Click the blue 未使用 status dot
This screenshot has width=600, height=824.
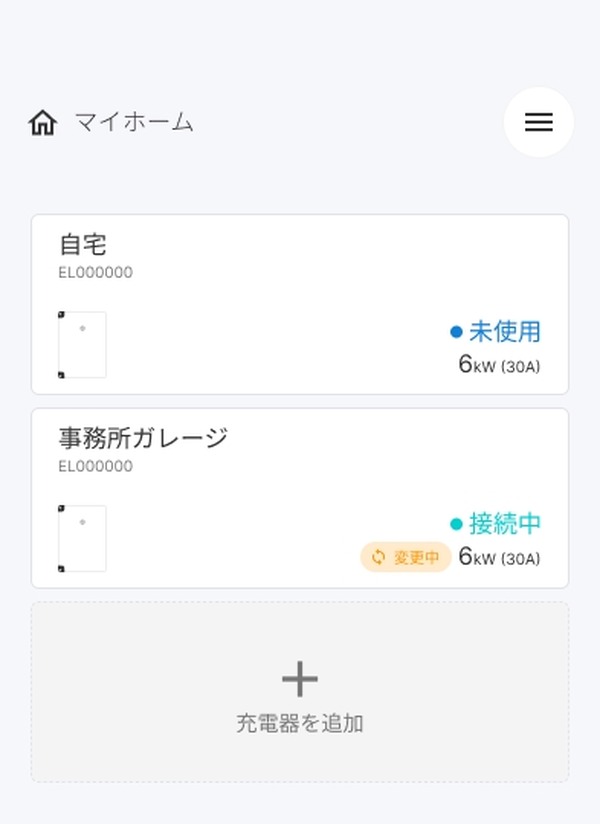point(456,331)
